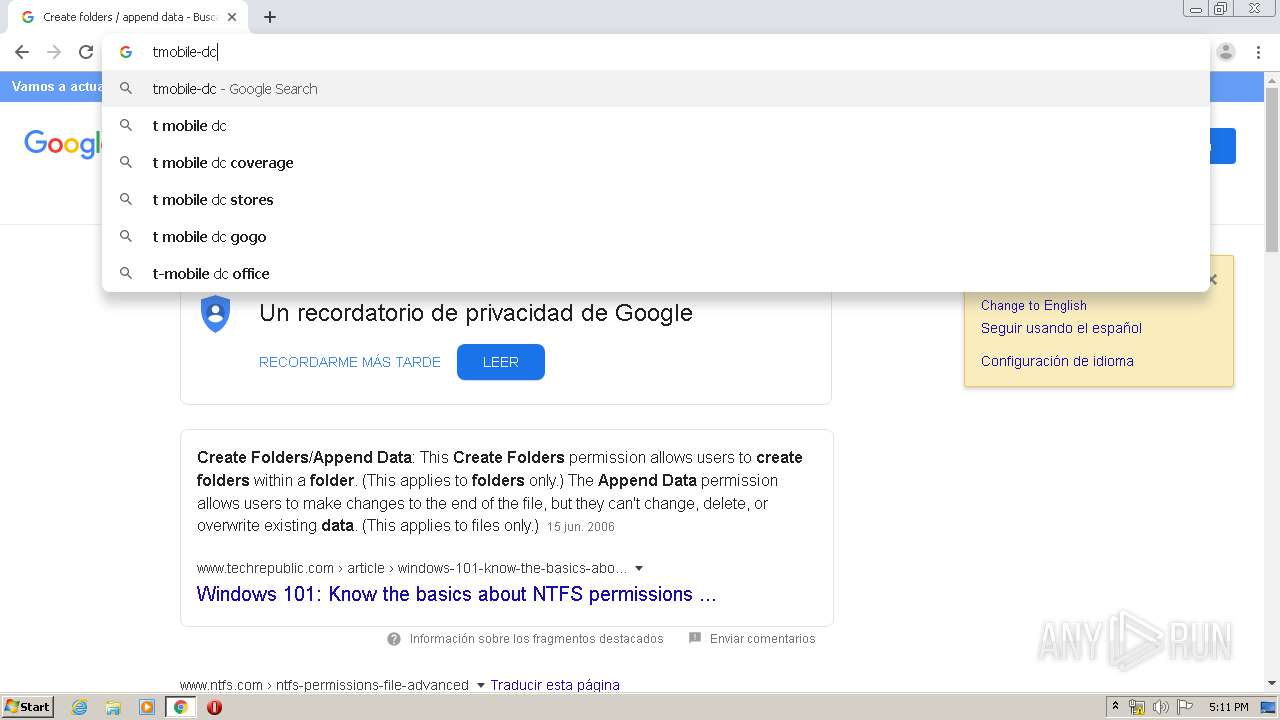
Task: Choose suggestion 't mobile dc stores'
Action: tap(656, 200)
